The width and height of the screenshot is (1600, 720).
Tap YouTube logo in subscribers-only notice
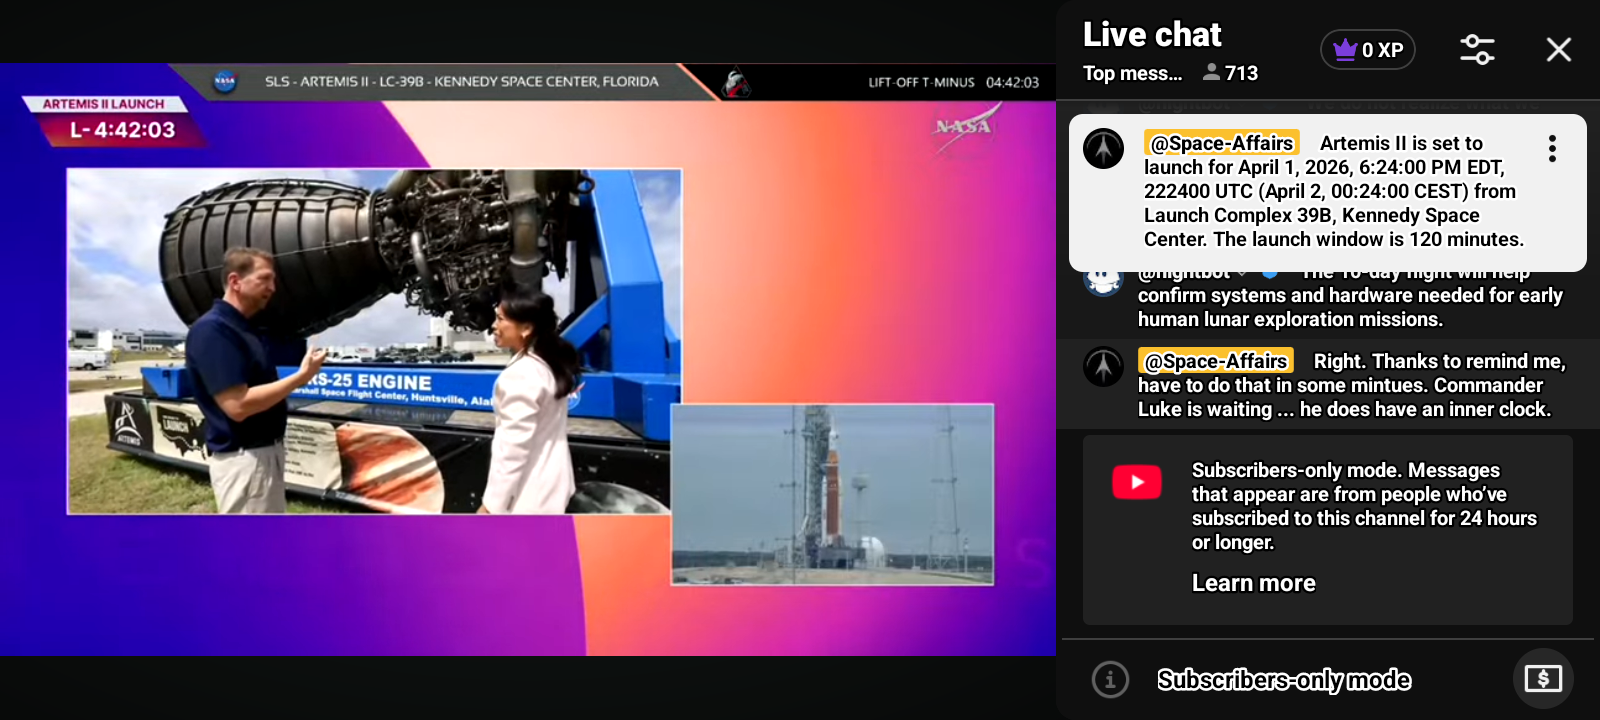click(x=1137, y=482)
